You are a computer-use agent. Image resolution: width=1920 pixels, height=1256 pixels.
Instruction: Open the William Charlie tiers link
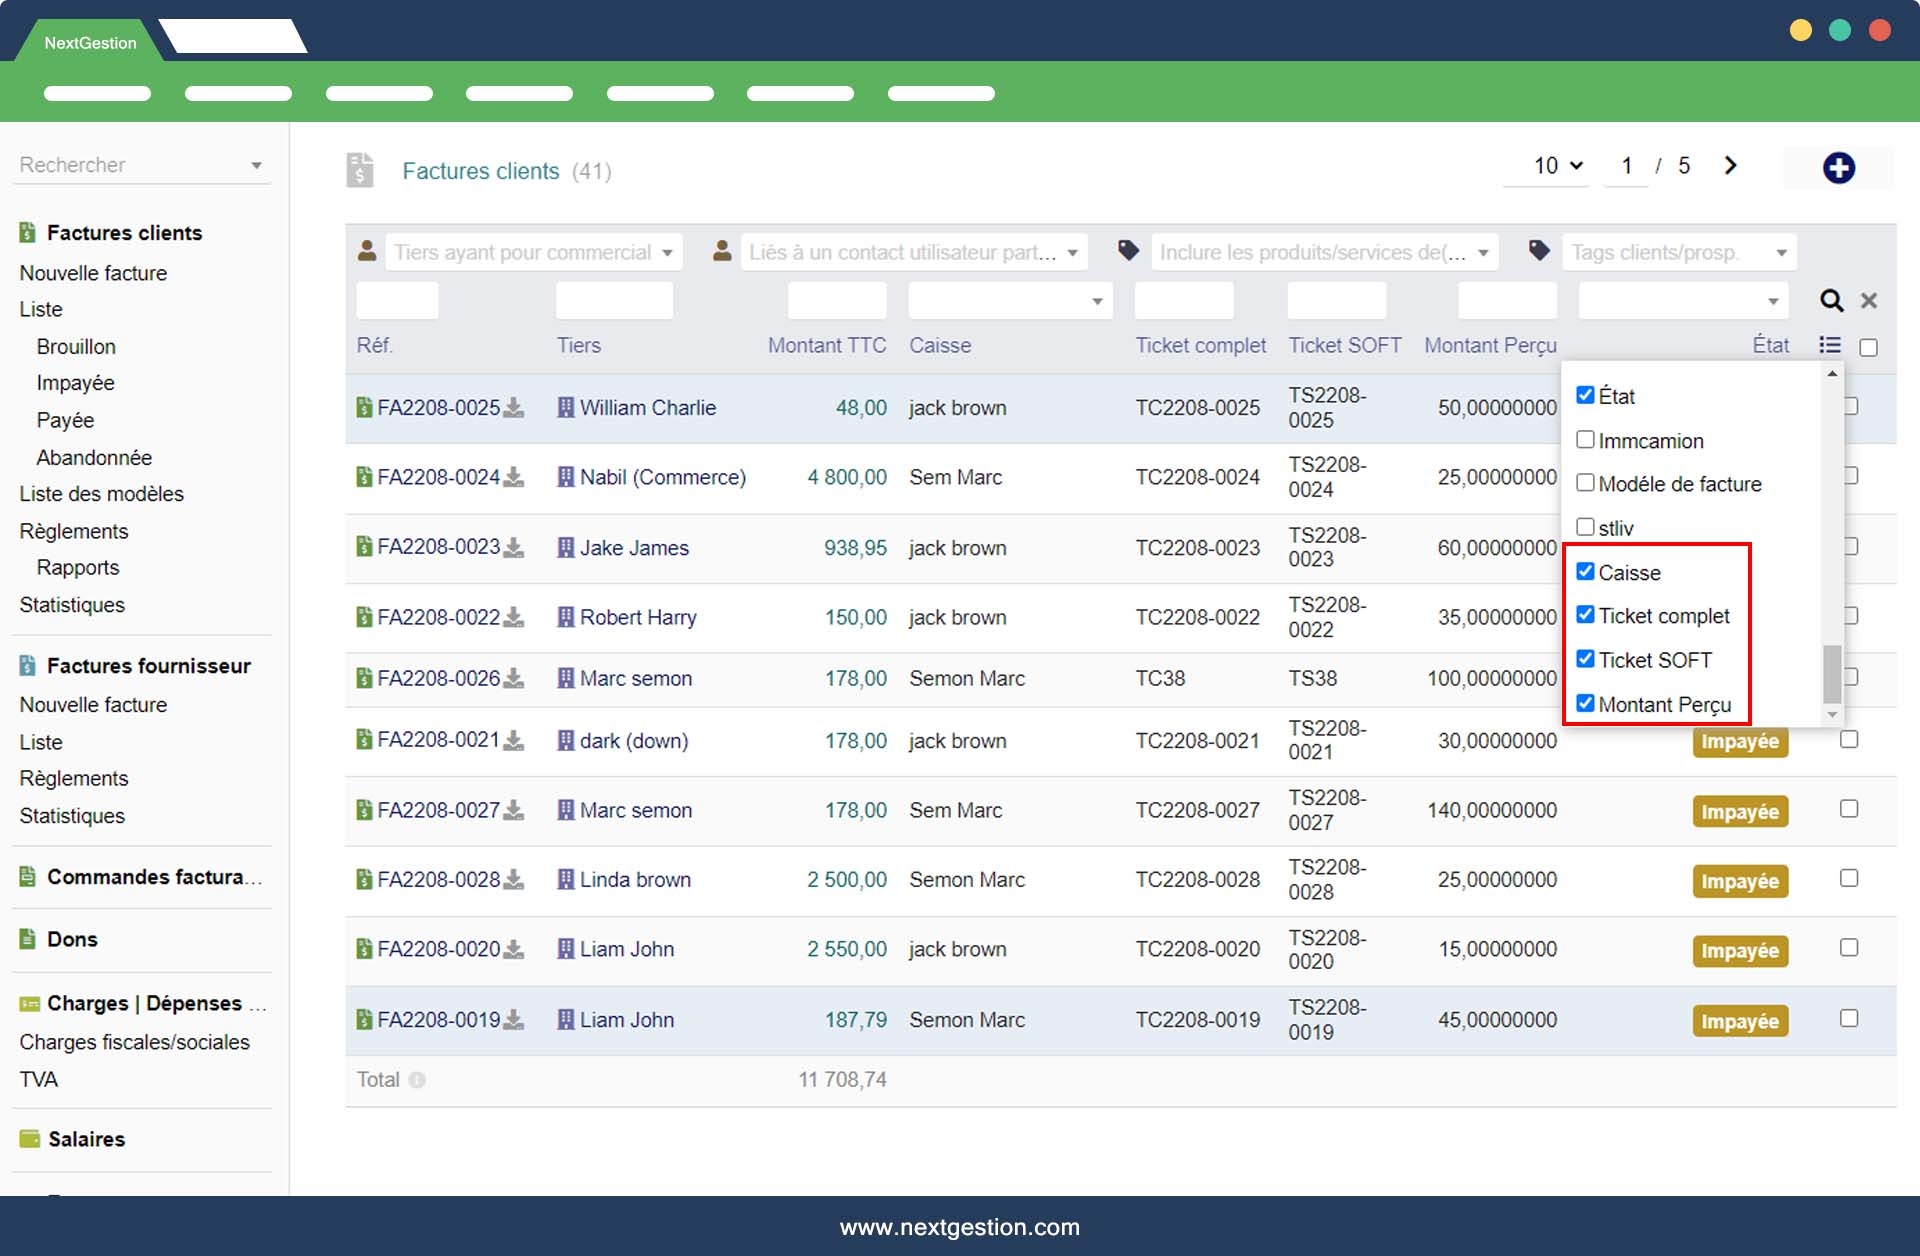pyautogui.click(x=647, y=408)
